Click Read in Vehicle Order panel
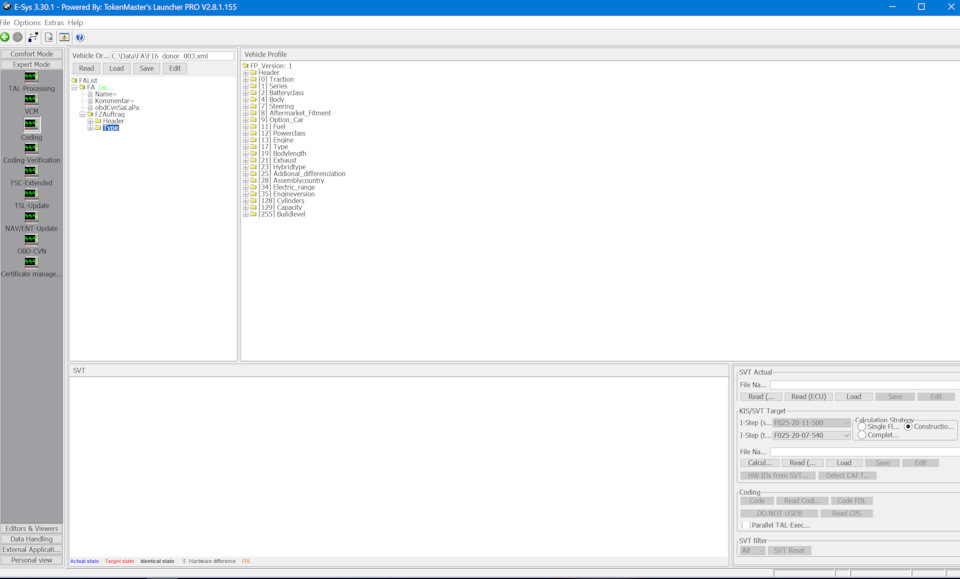 tap(86, 68)
